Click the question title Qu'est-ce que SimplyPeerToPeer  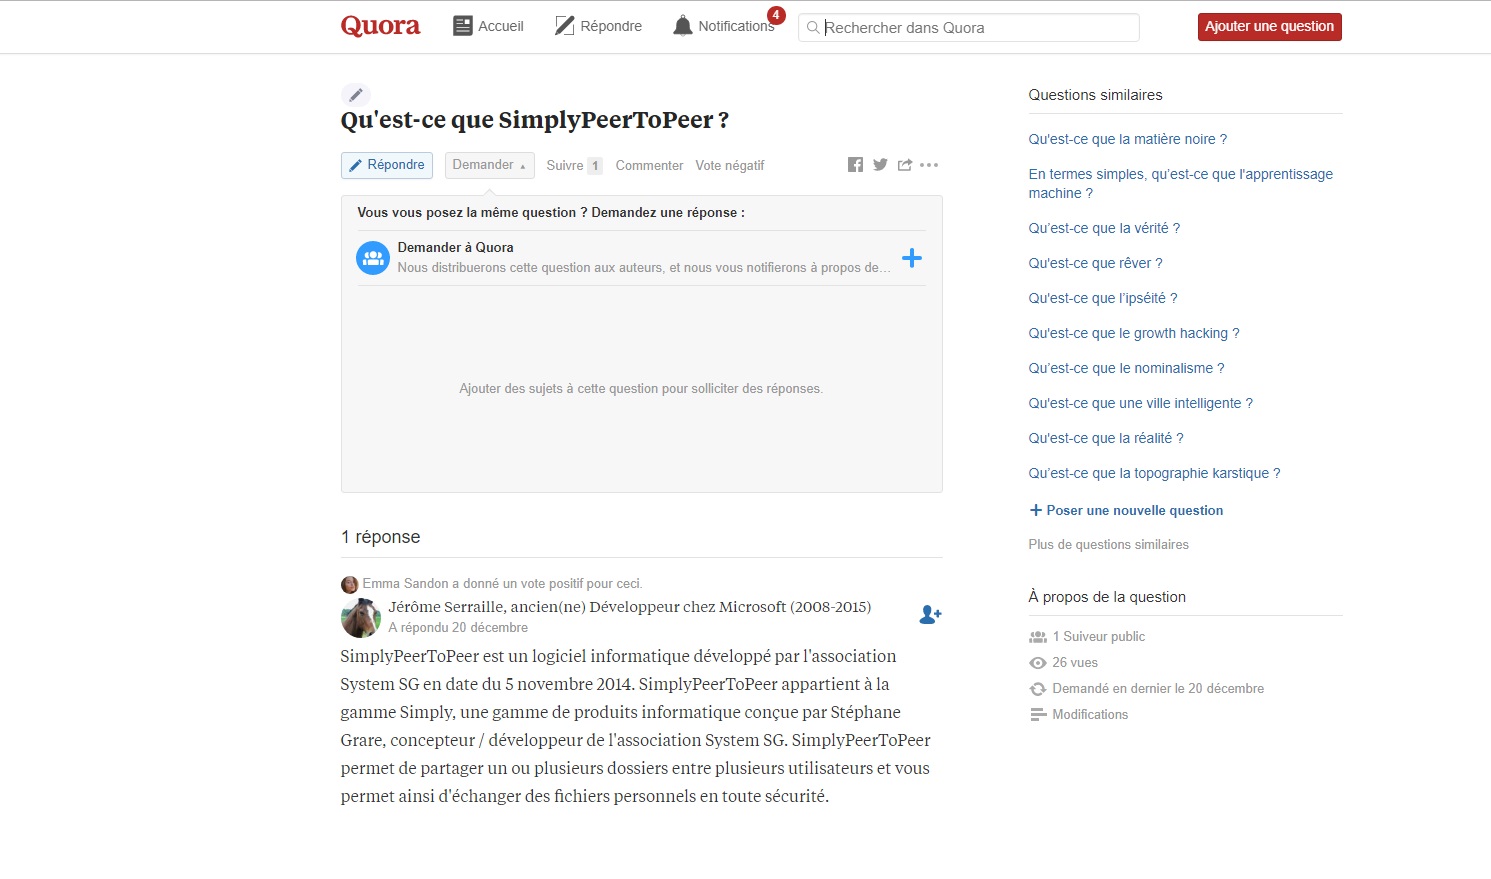point(534,120)
